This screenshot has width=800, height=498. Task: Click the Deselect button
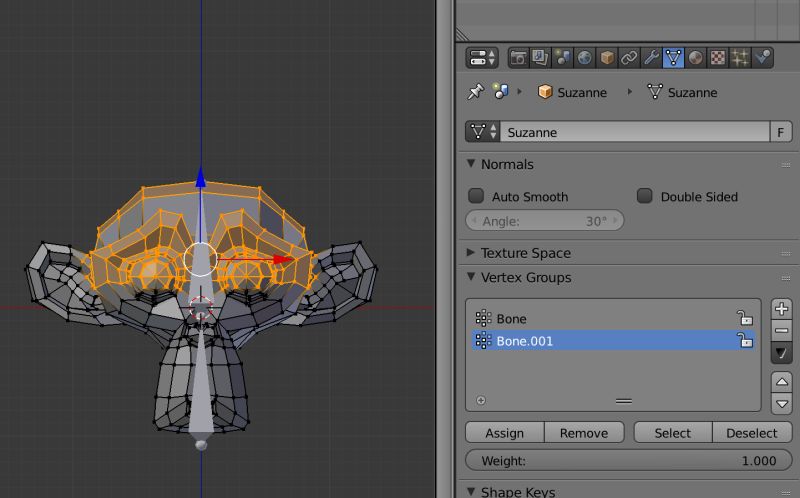[752, 433]
